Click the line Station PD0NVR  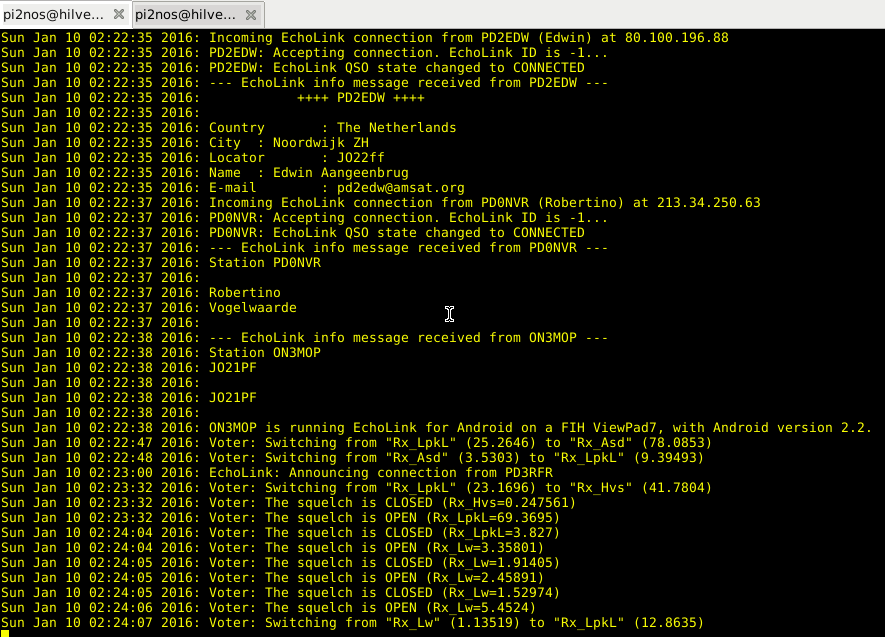(x=265, y=263)
